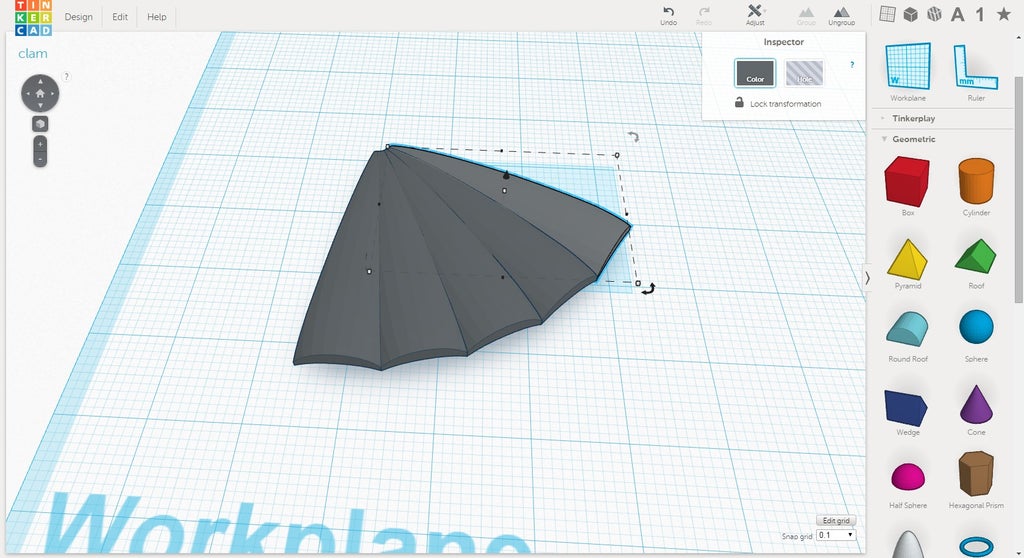The height and width of the screenshot is (558, 1024).
Task: Open the Help menu
Action: coord(157,17)
